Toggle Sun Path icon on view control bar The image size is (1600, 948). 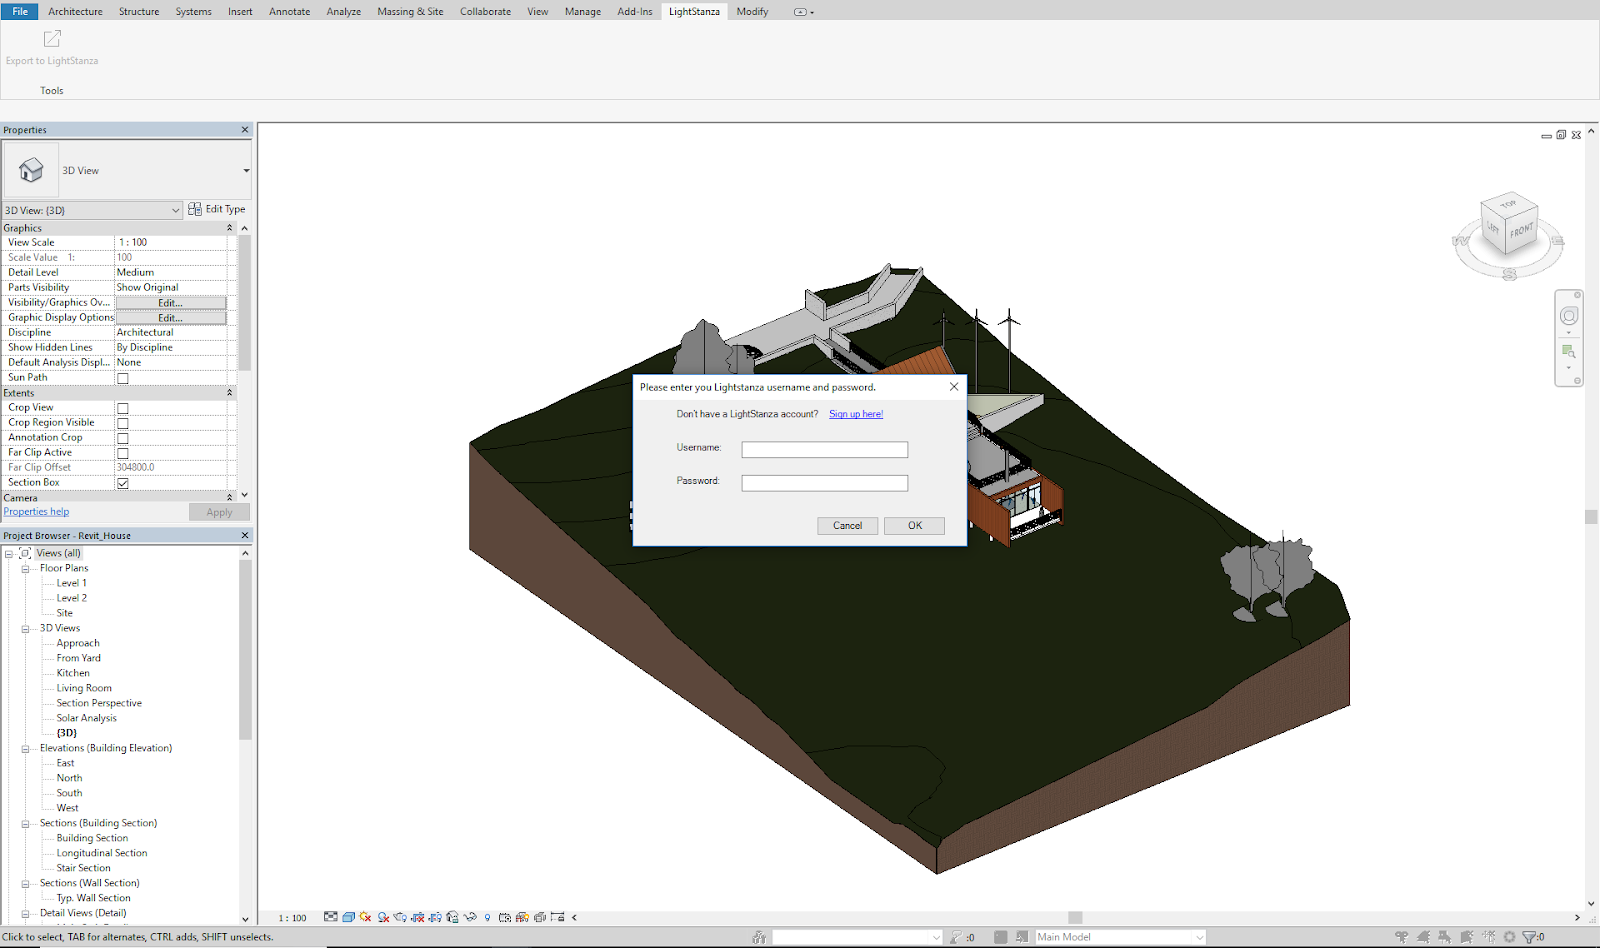(x=365, y=917)
